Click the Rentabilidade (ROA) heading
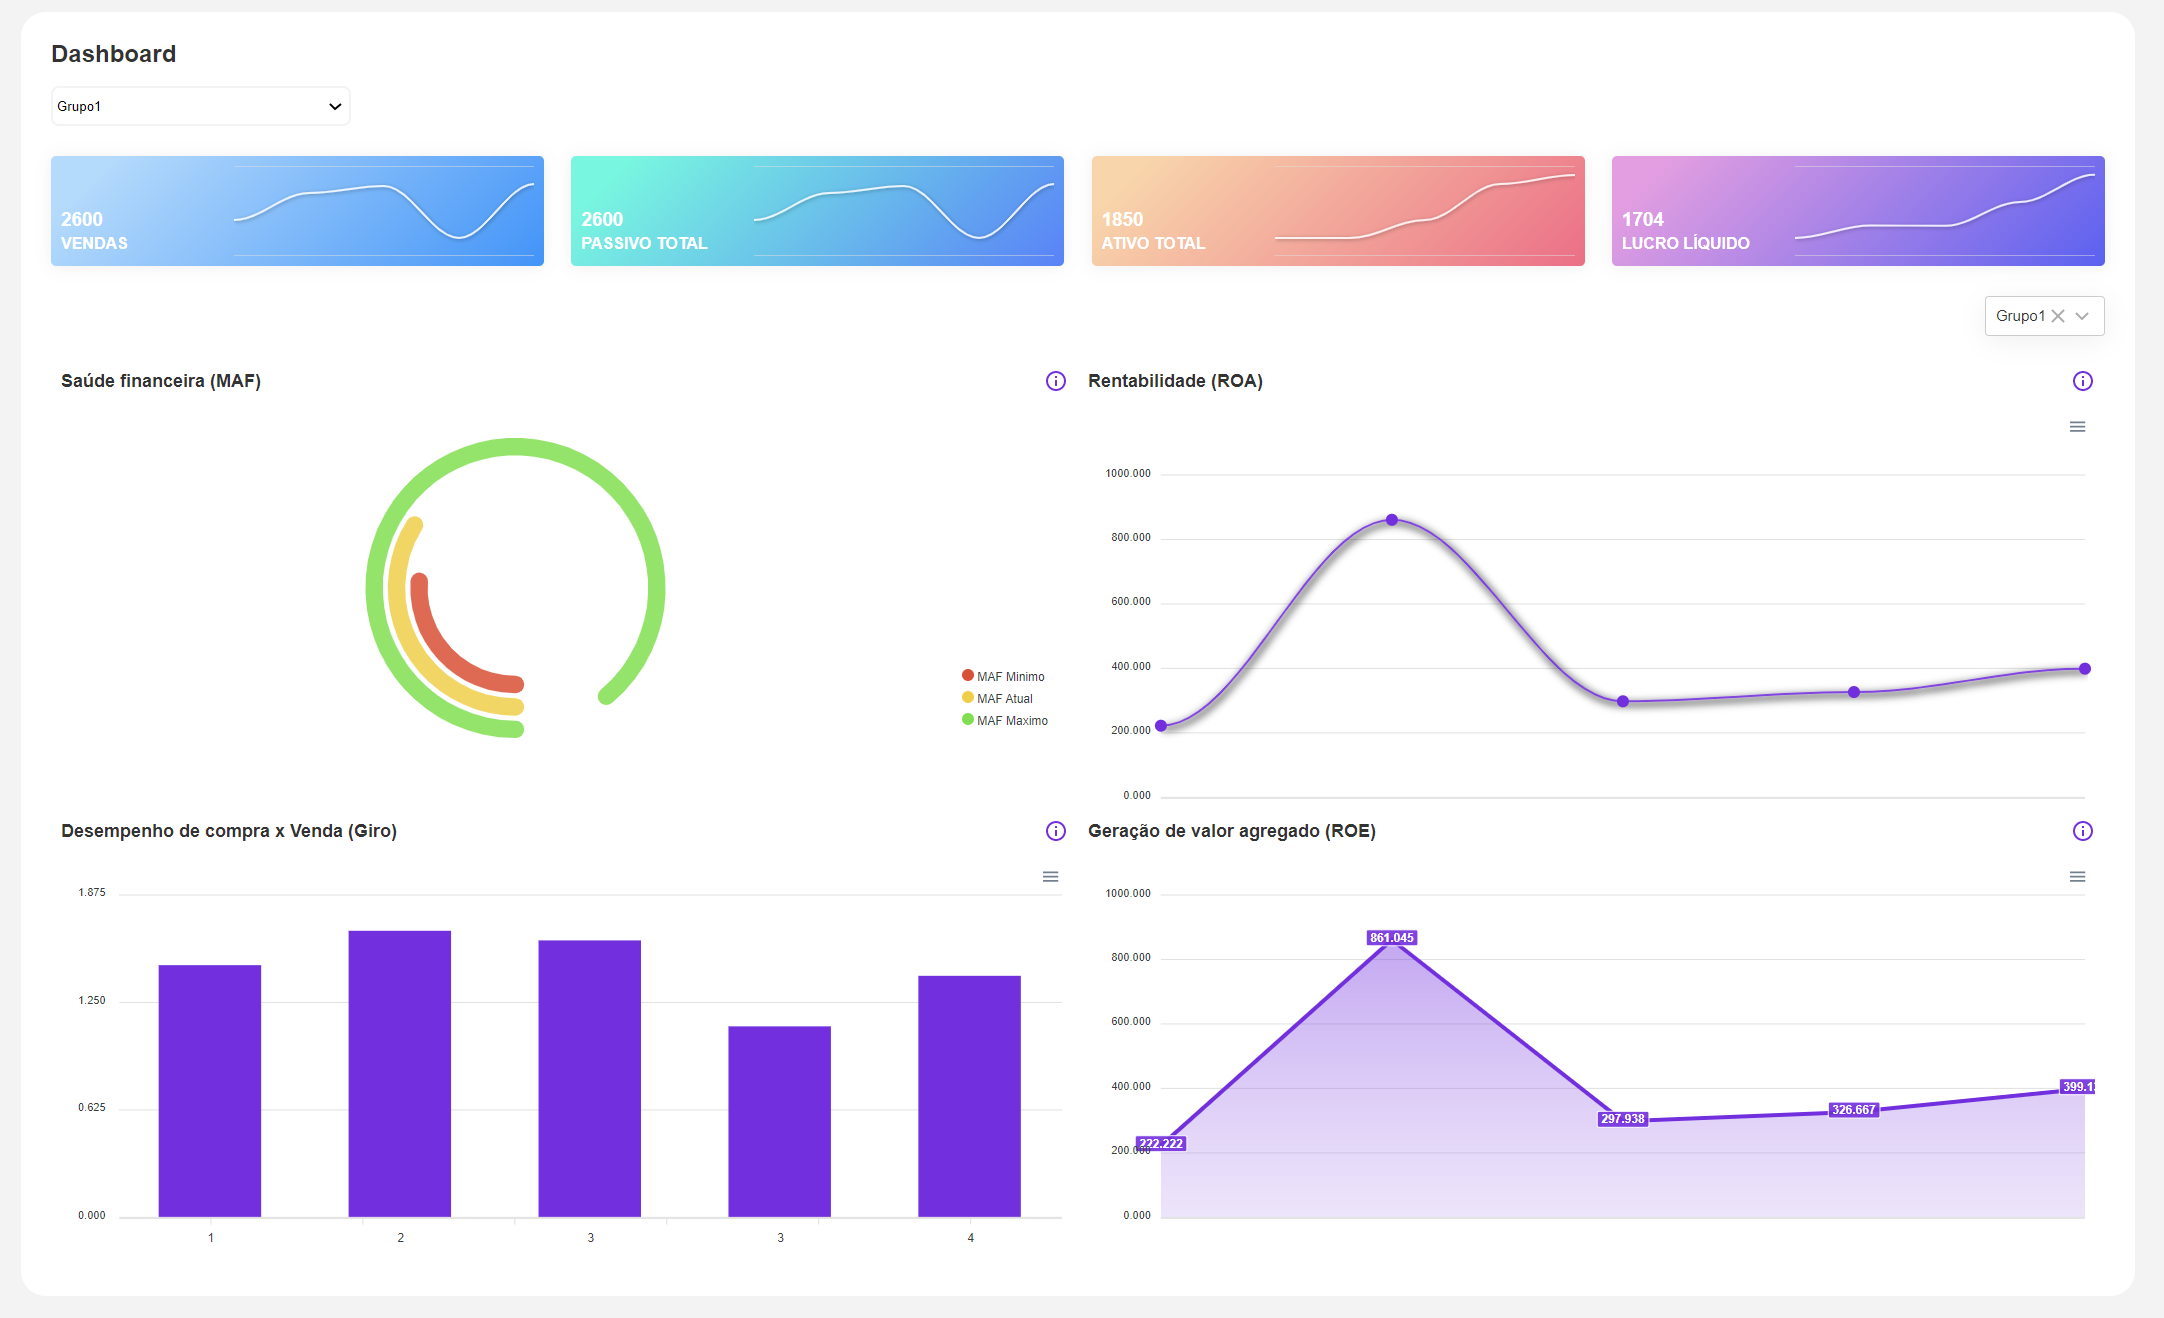 (x=1175, y=381)
